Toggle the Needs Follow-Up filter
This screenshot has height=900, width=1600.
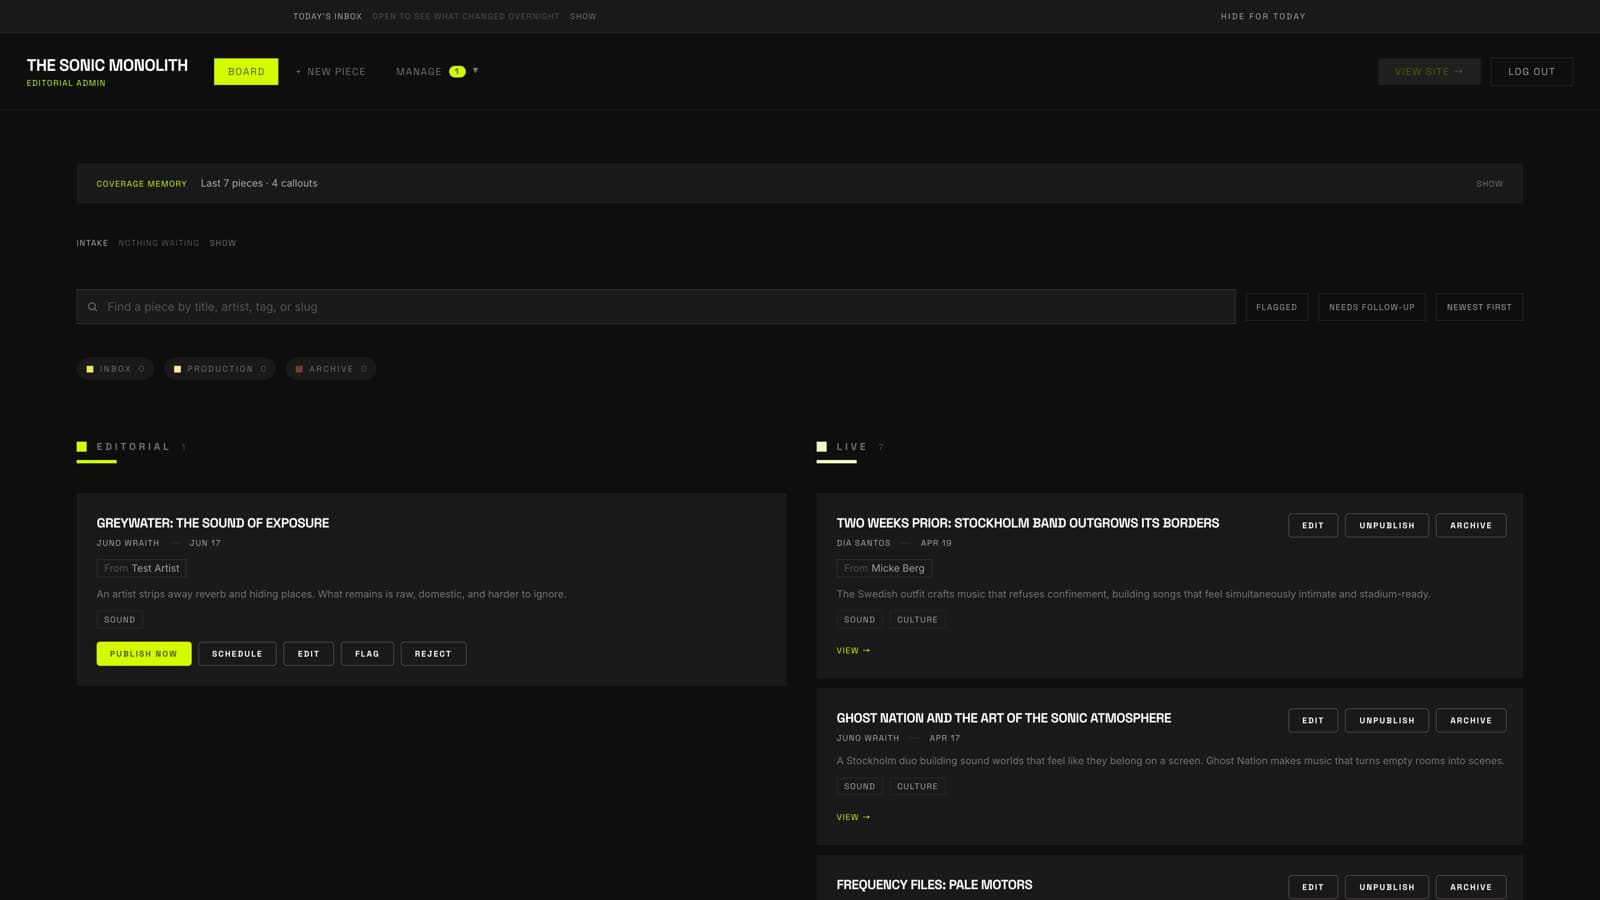coord(1372,307)
